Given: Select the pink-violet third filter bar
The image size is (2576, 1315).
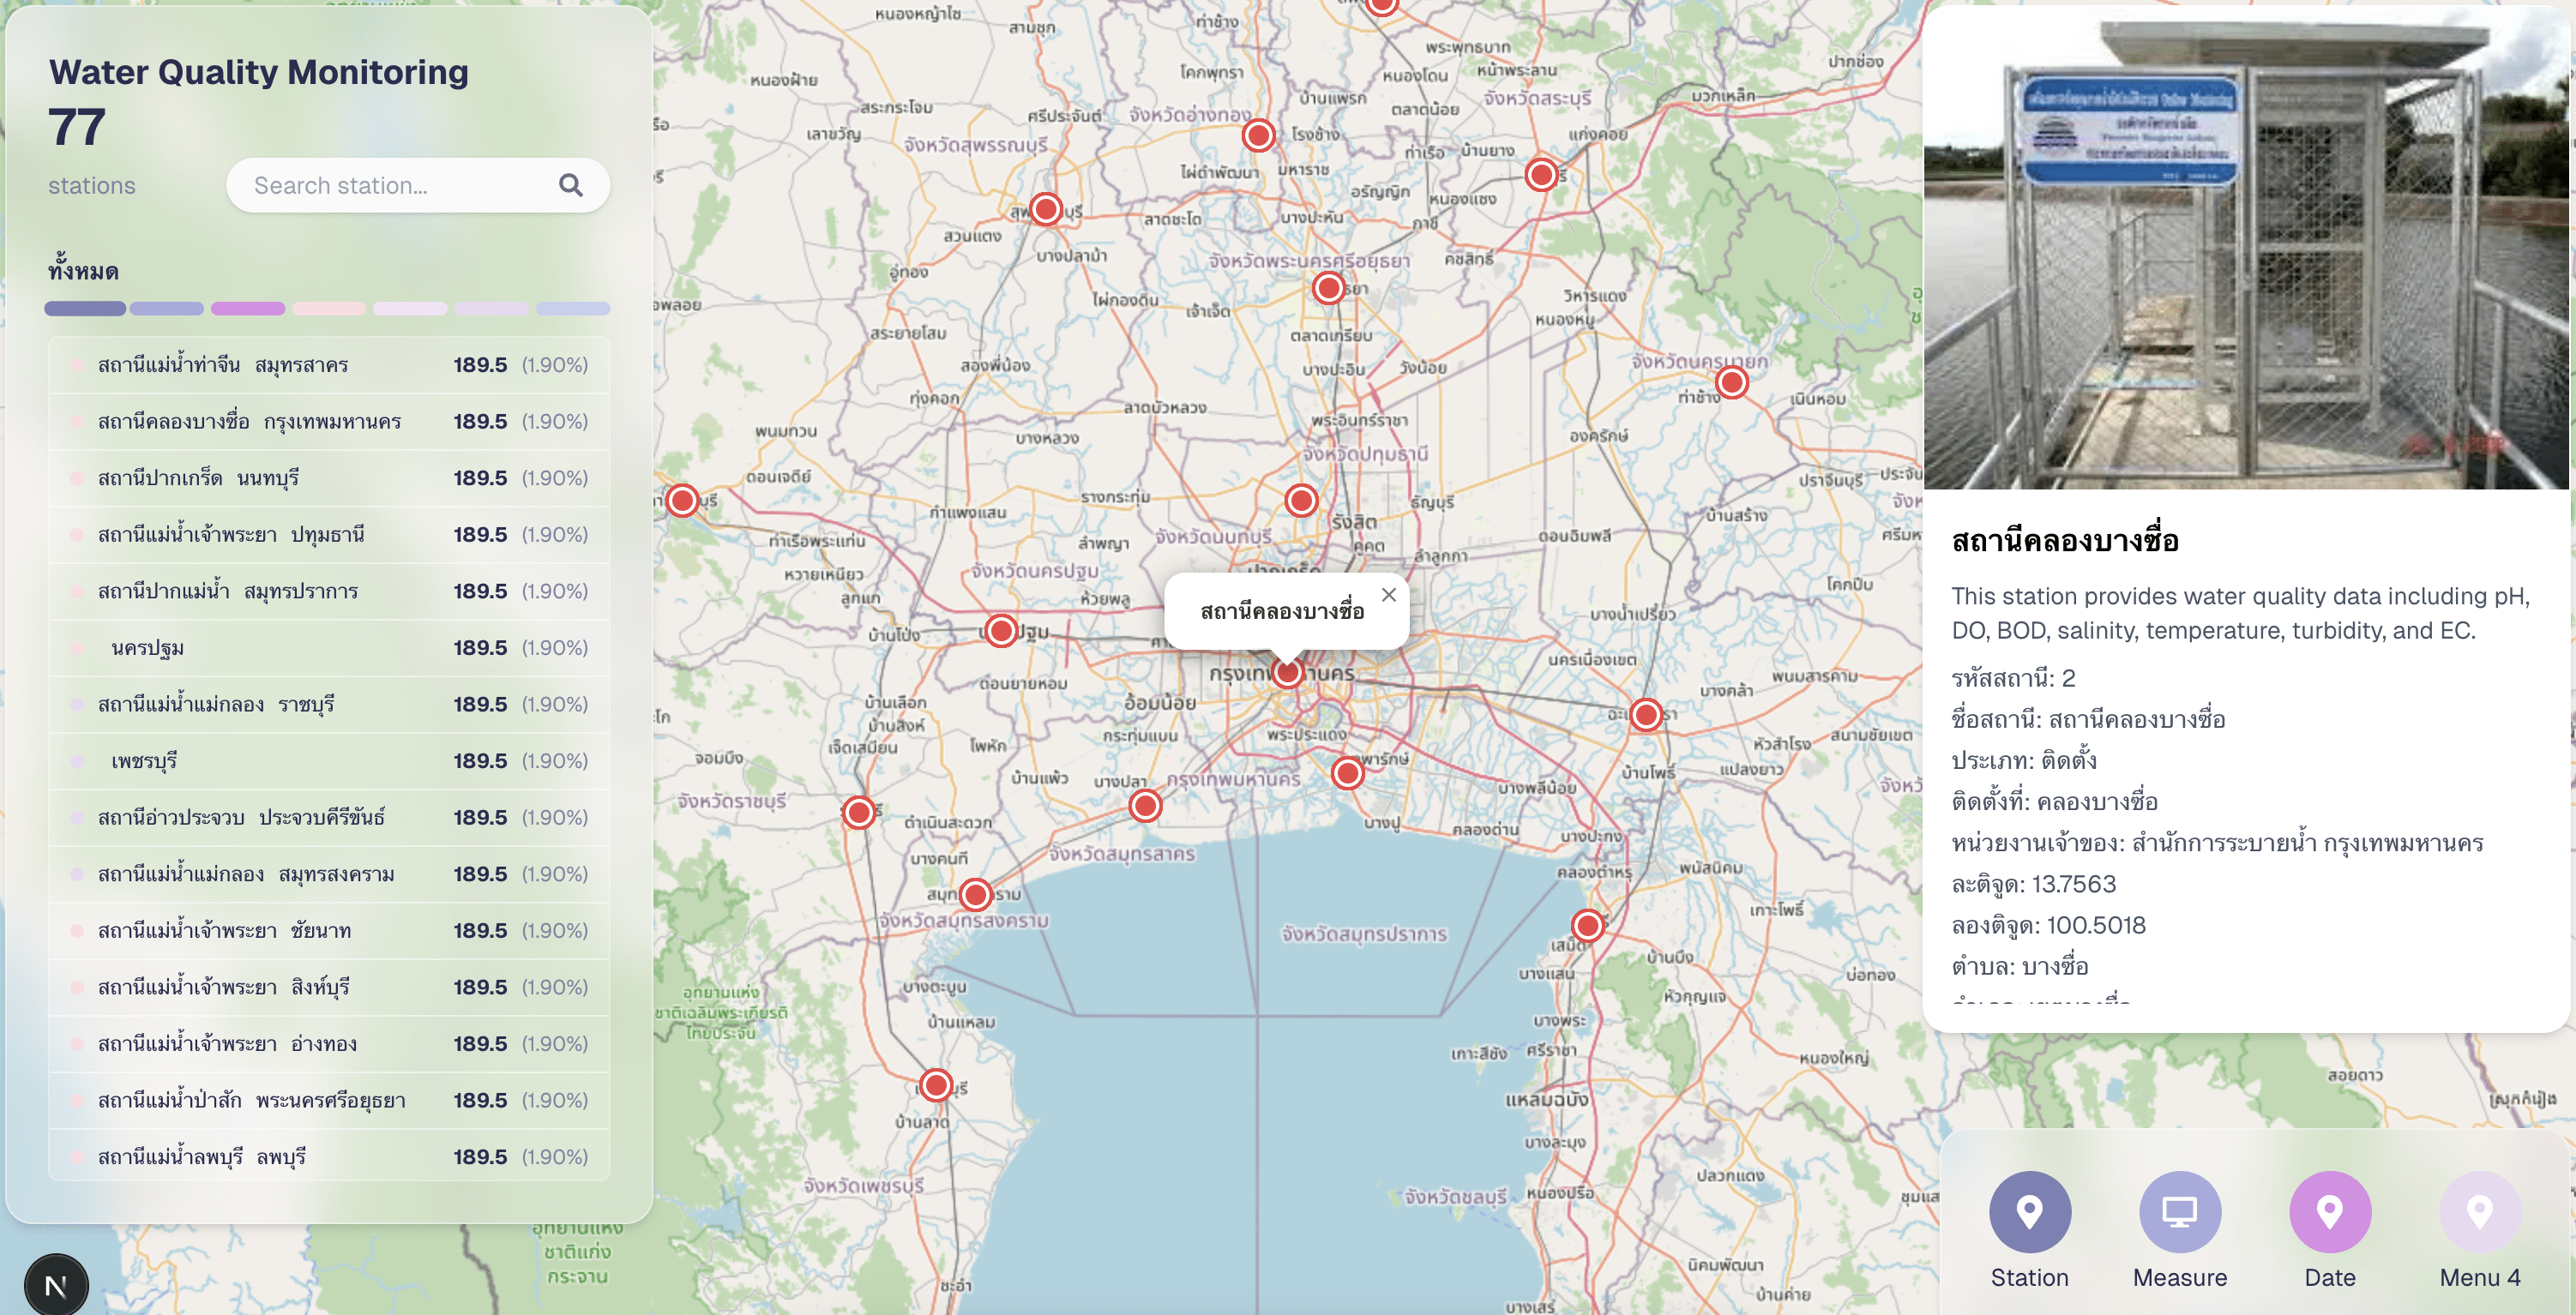Looking at the screenshot, I should (x=248, y=309).
